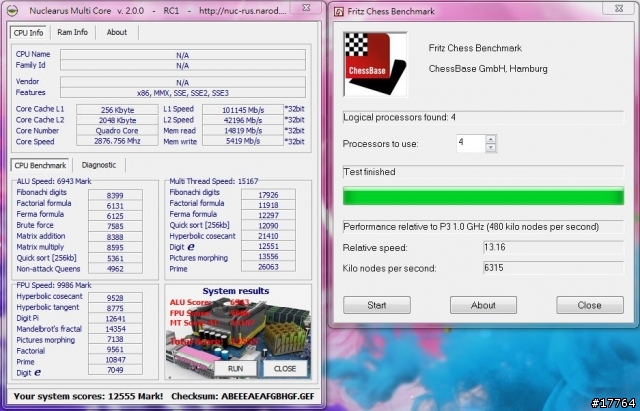640x411 pixels.
Task: Increase processors to use with up arrow
Action: tap(491, 139)
